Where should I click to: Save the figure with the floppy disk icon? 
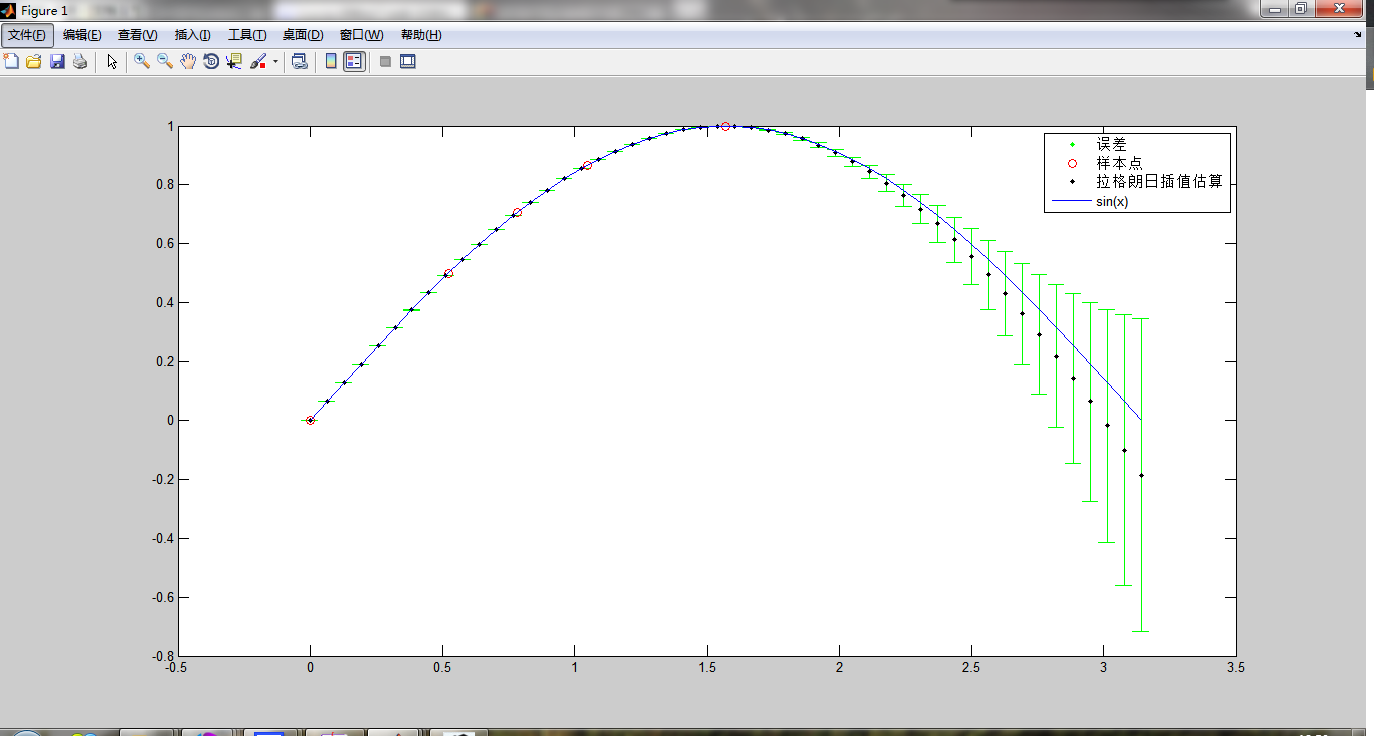pyautogui.click(x=57, y=61)
